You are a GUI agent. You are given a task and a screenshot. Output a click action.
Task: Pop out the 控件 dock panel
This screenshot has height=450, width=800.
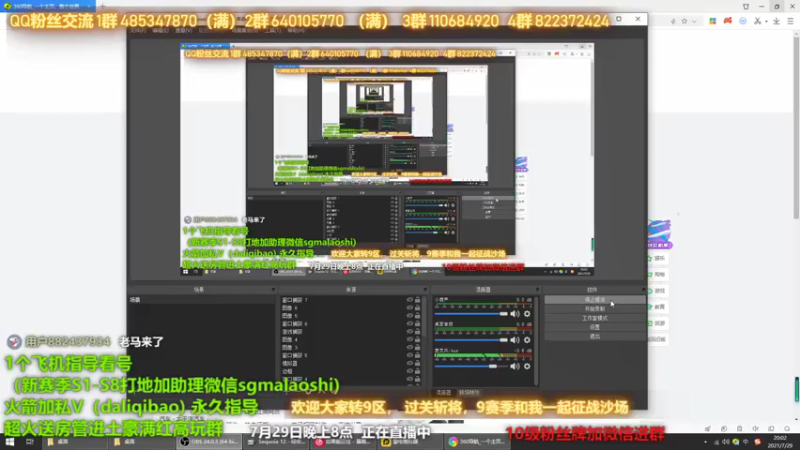(x=643, y=289)
